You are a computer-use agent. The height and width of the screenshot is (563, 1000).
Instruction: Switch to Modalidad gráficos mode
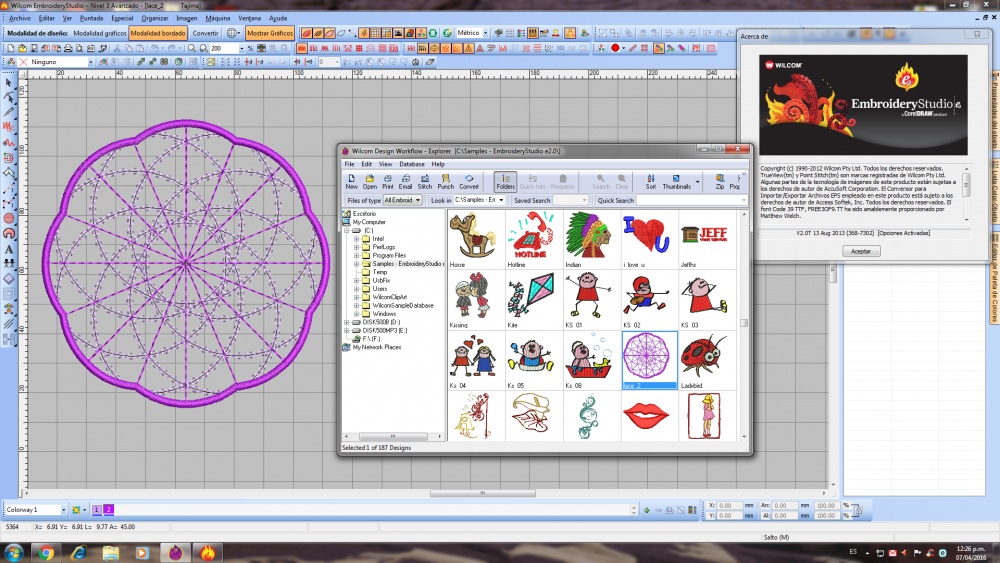tap(99, 33)
